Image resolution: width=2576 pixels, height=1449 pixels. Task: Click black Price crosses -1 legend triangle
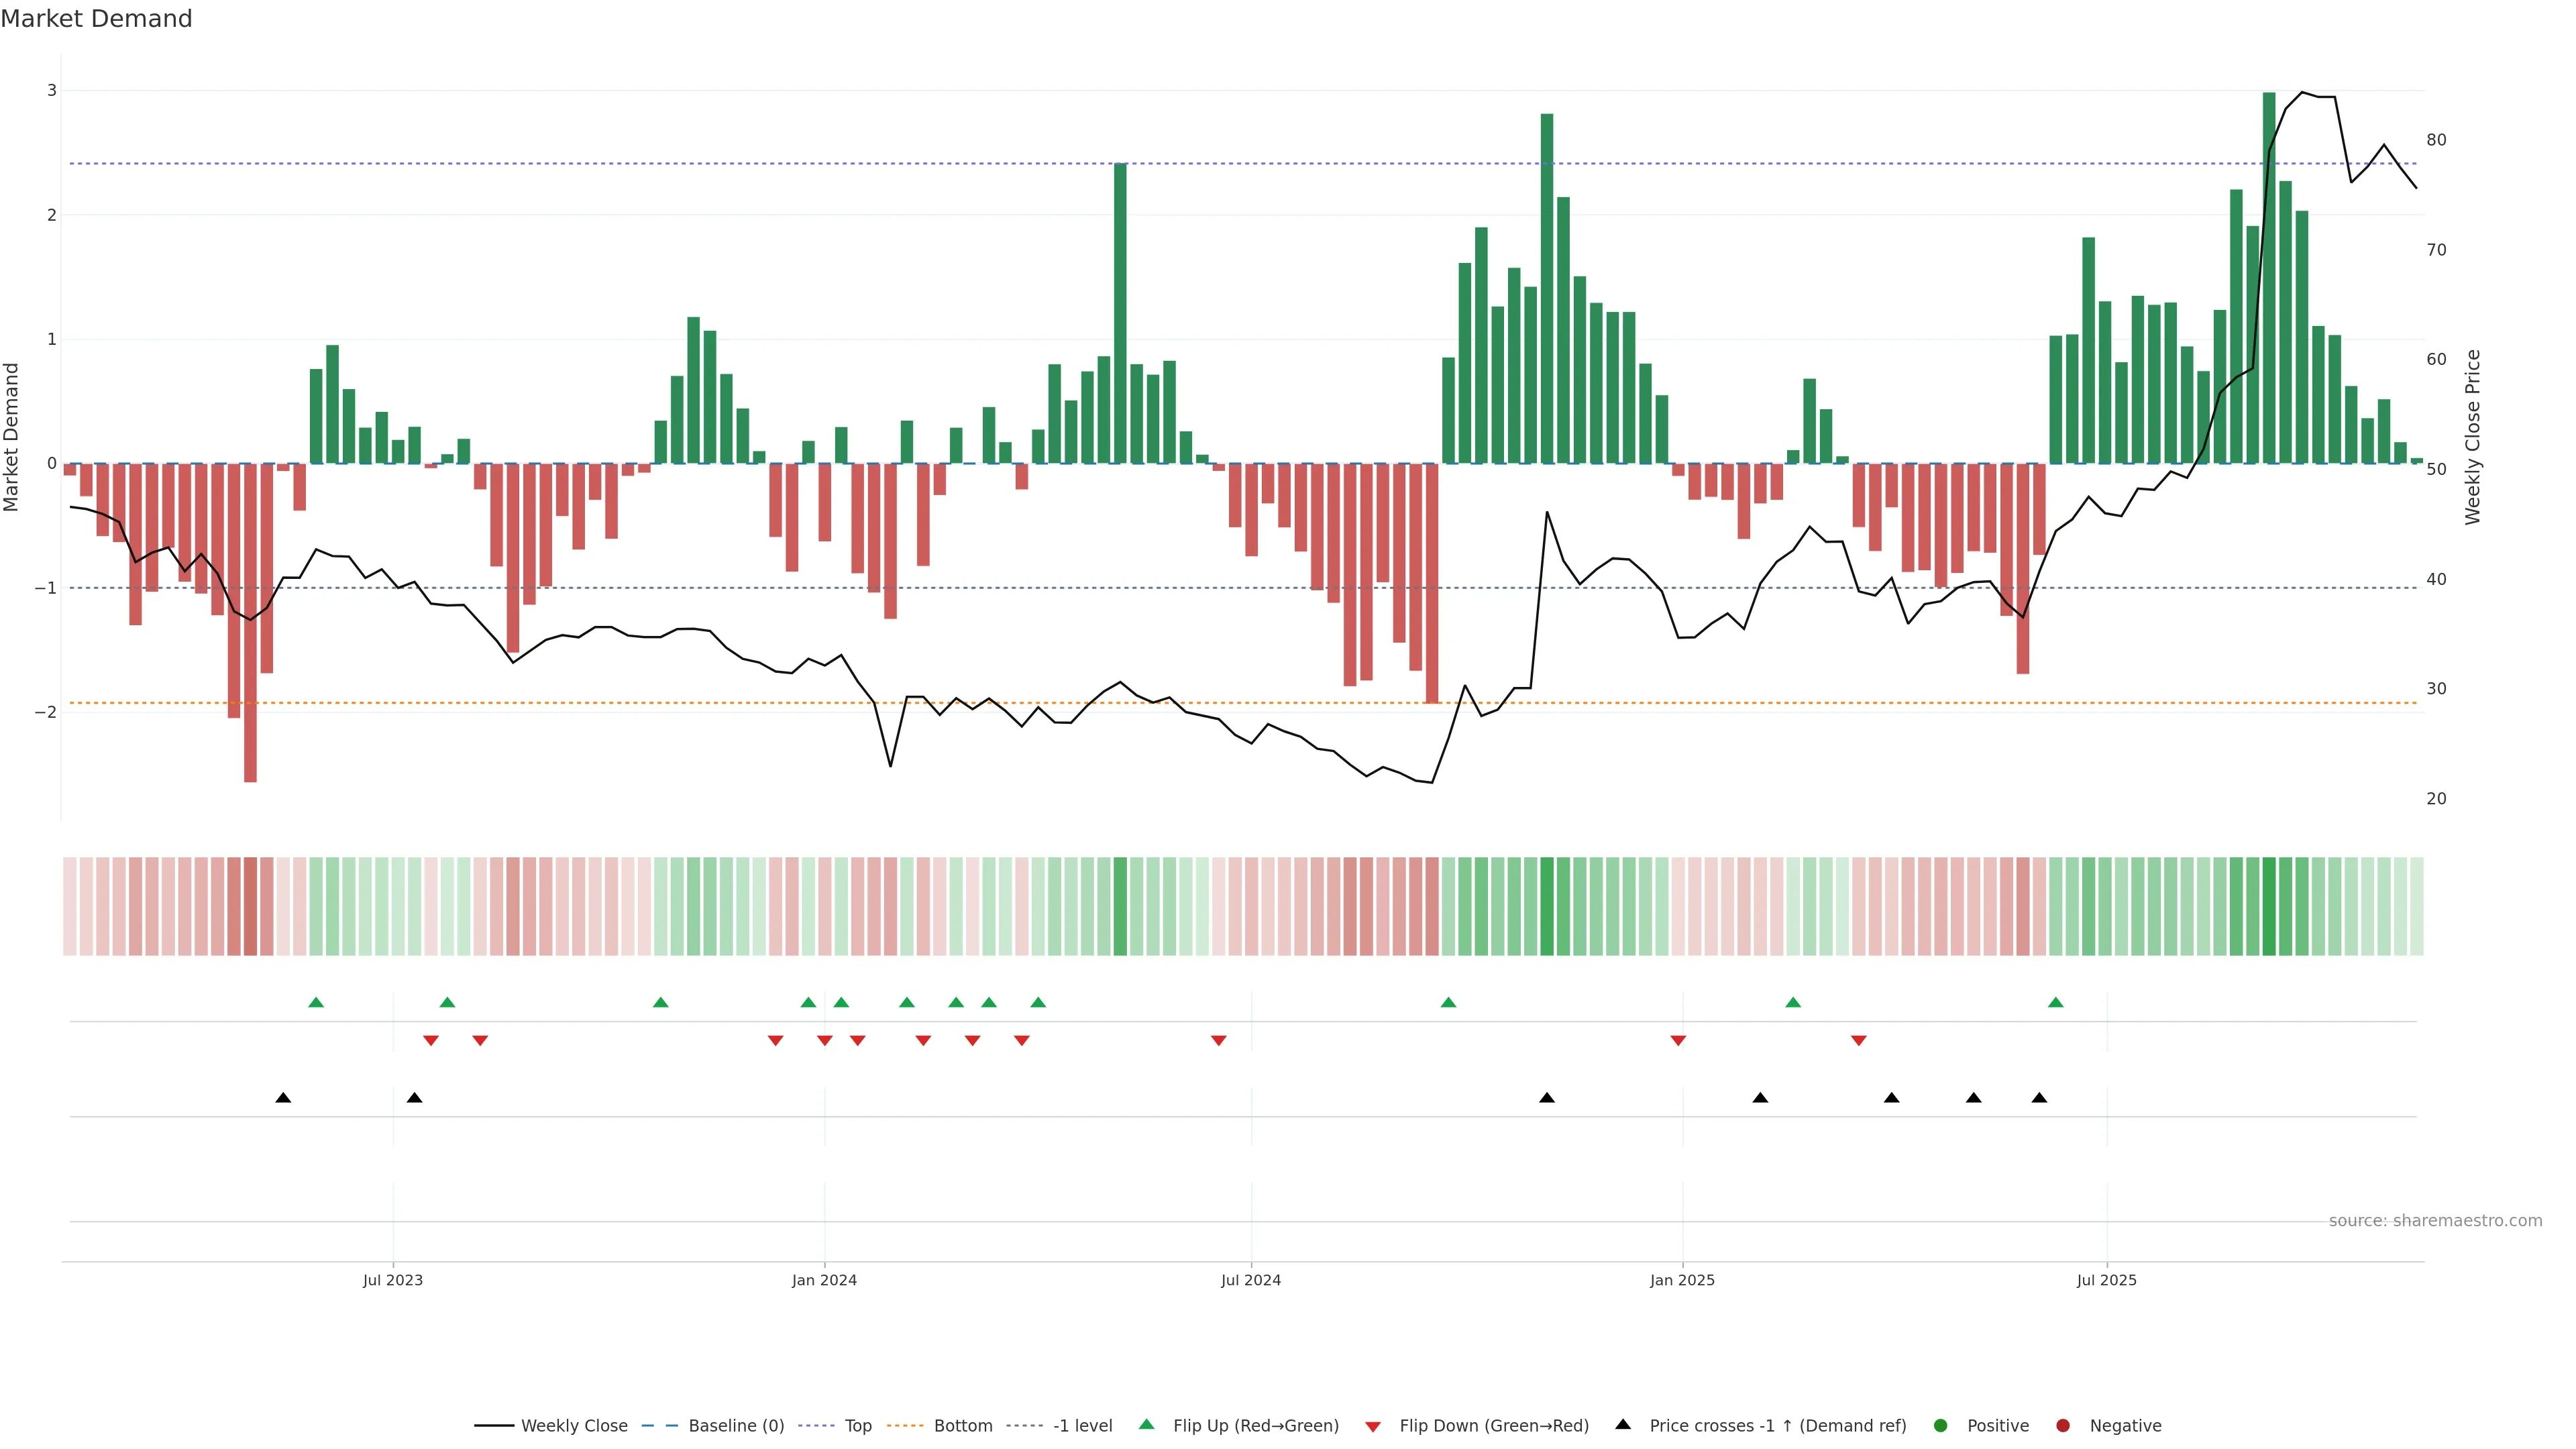pos(1623,1425)
